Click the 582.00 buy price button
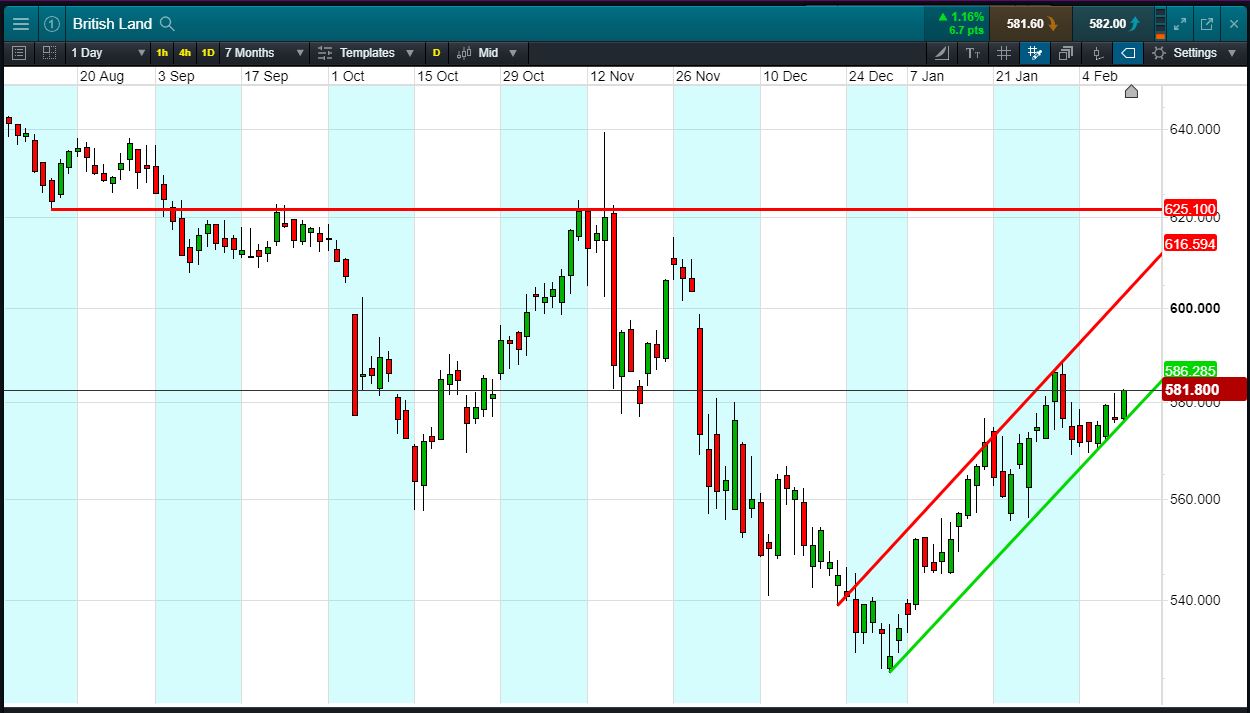Screen dimensions: 1250x713 click(1115, 24)
